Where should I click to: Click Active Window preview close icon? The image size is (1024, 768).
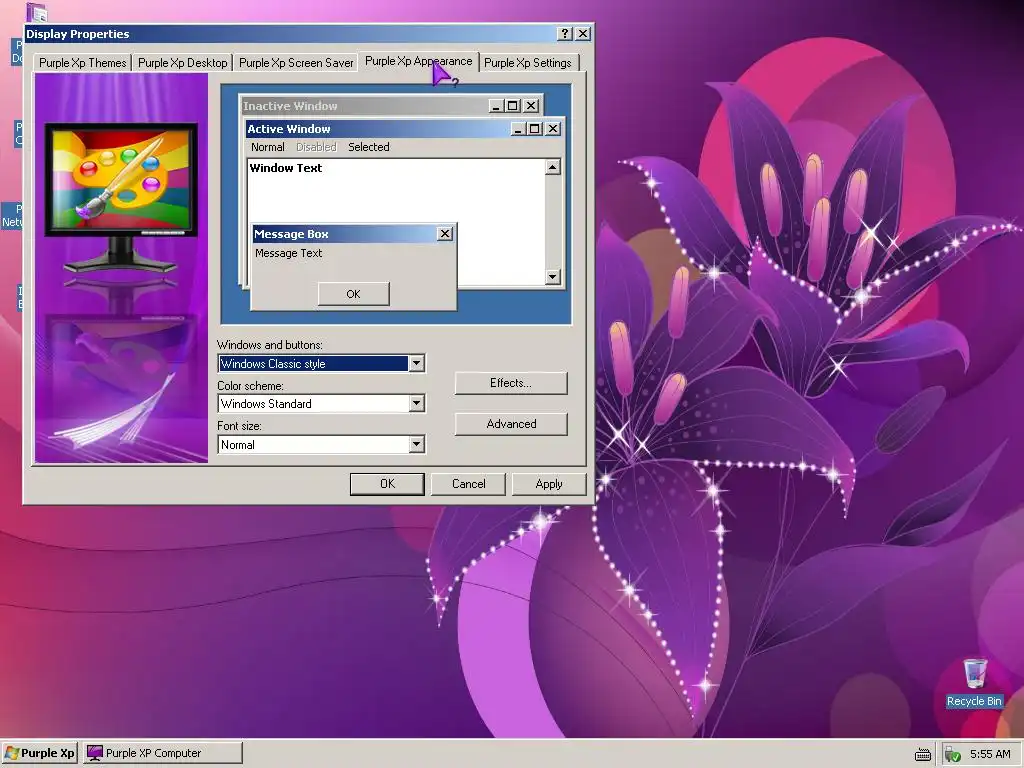(553, 129)
